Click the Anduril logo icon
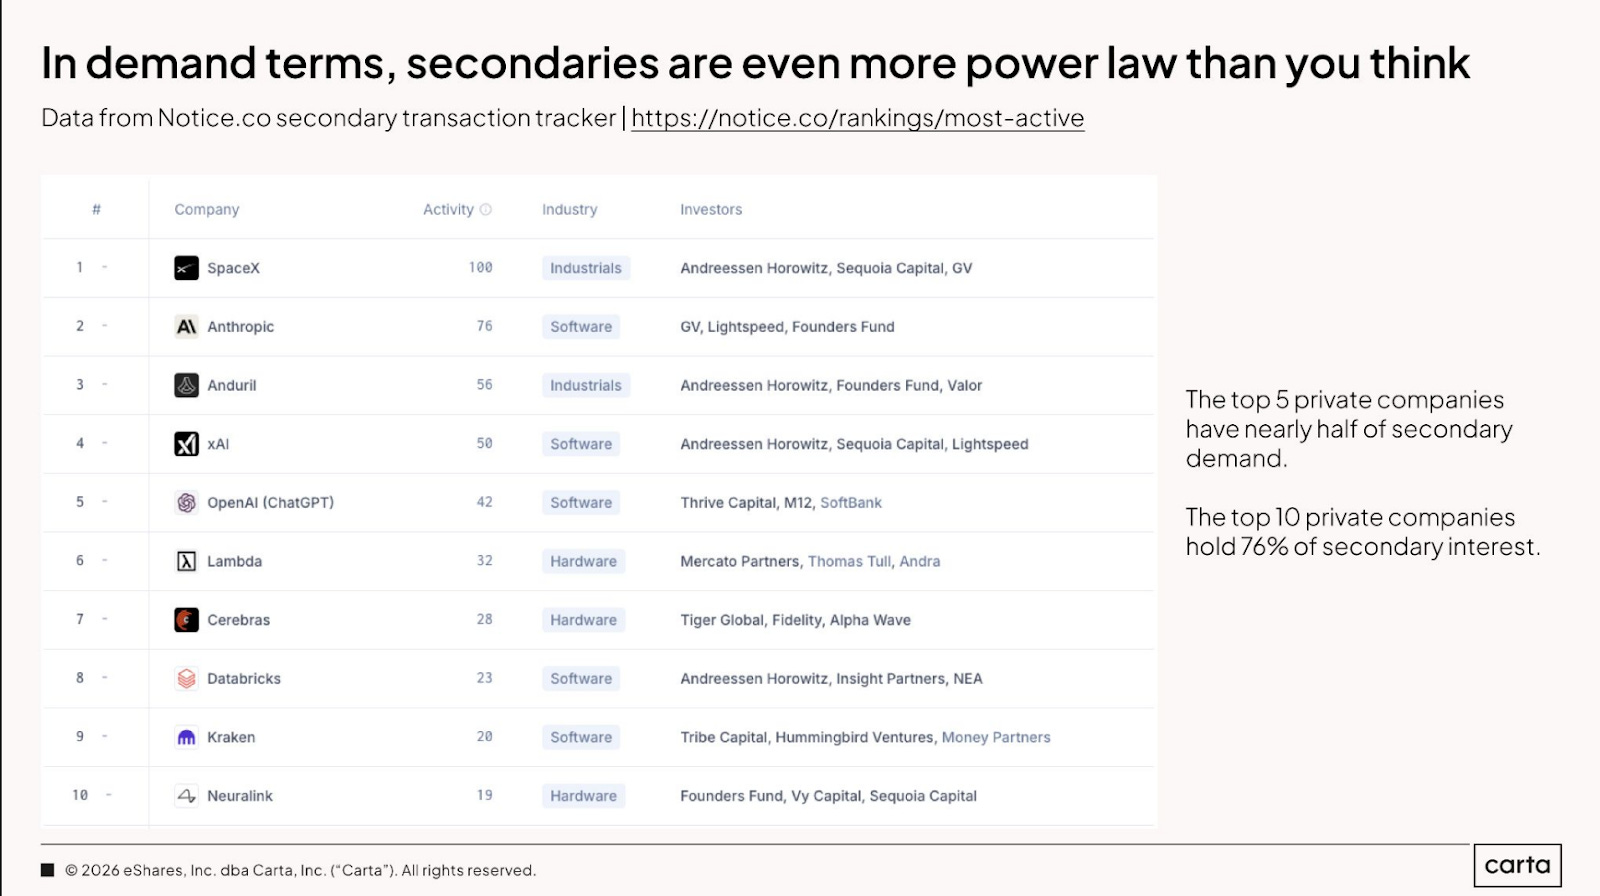The width and height of the screenshot is (1600, 896). (186, 385)
